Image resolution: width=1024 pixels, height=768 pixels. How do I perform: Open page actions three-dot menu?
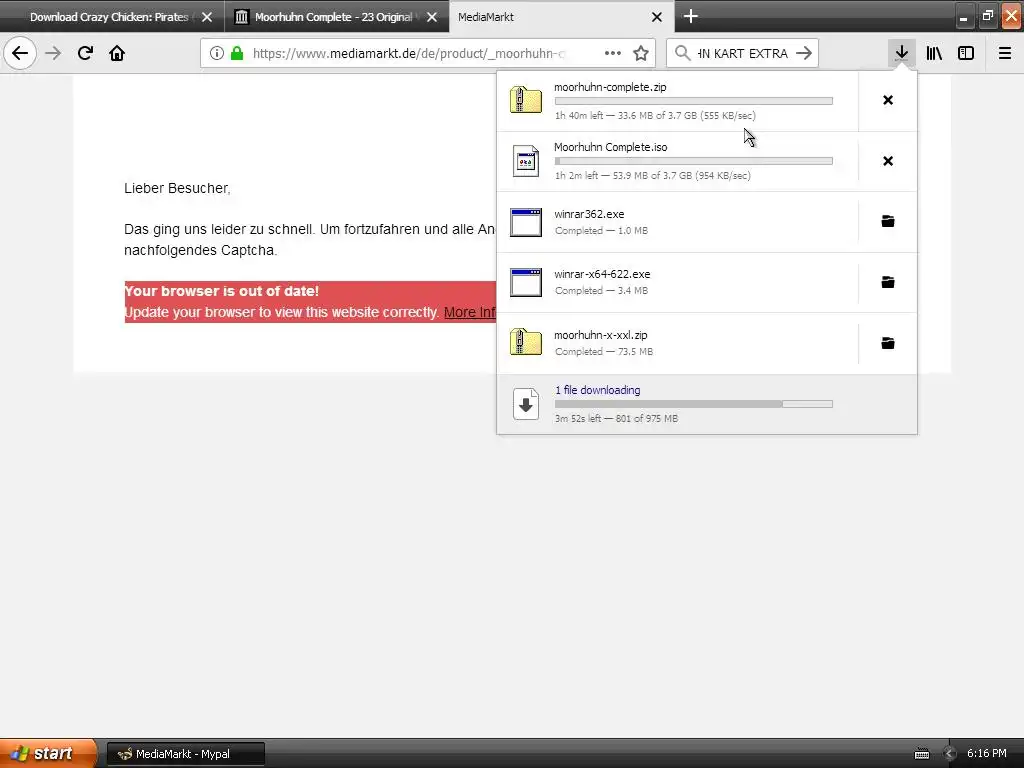[613, 53]
